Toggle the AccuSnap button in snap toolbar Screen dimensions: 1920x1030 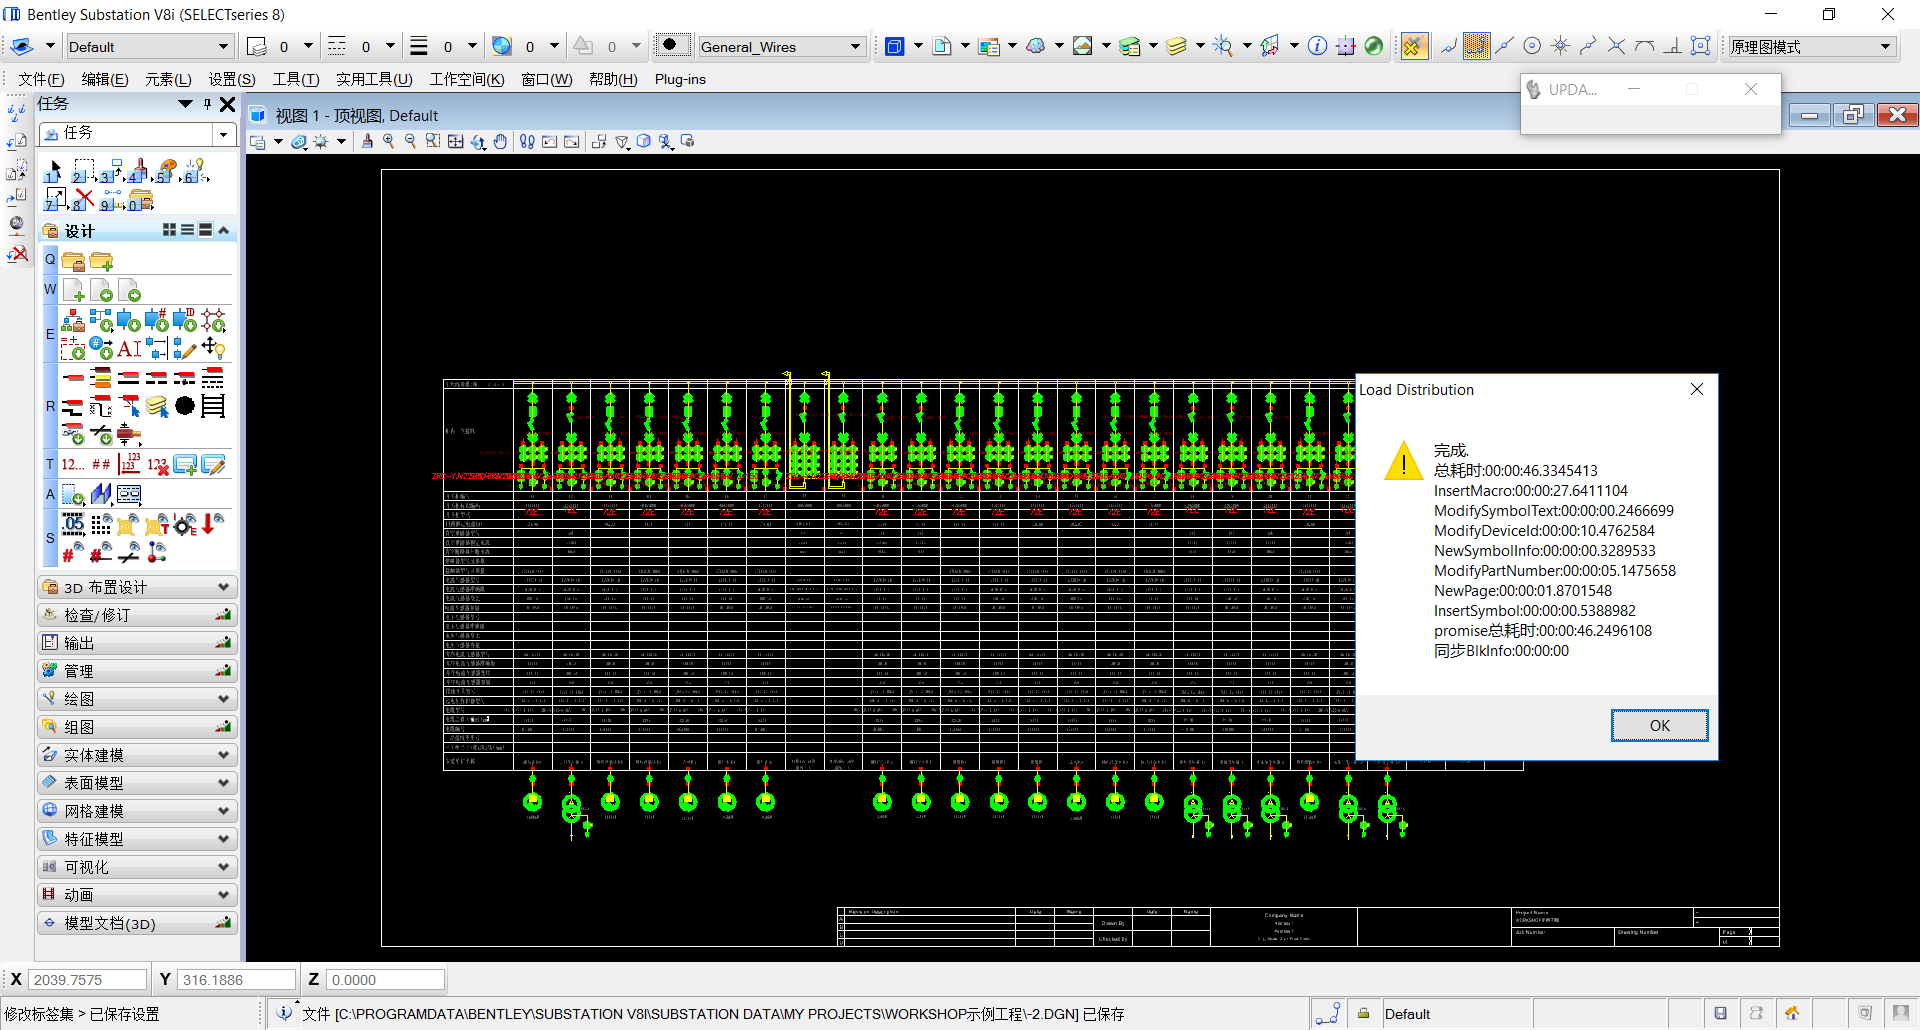click(x=1413, y=46)
